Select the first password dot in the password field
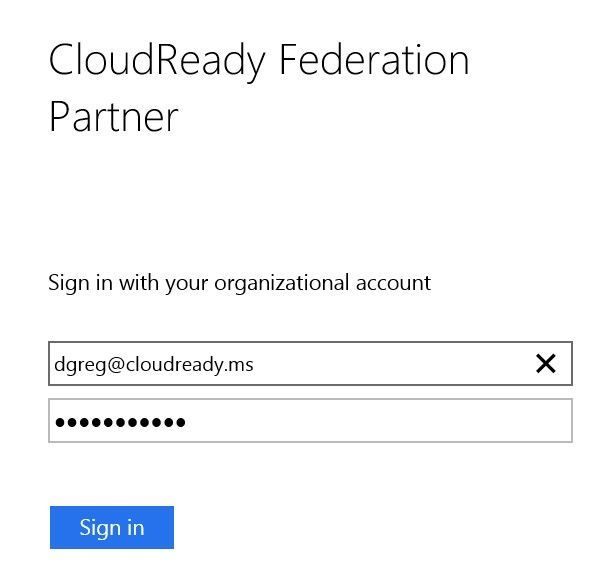Viewport: 605px width, 583px height. pos(60,422)
